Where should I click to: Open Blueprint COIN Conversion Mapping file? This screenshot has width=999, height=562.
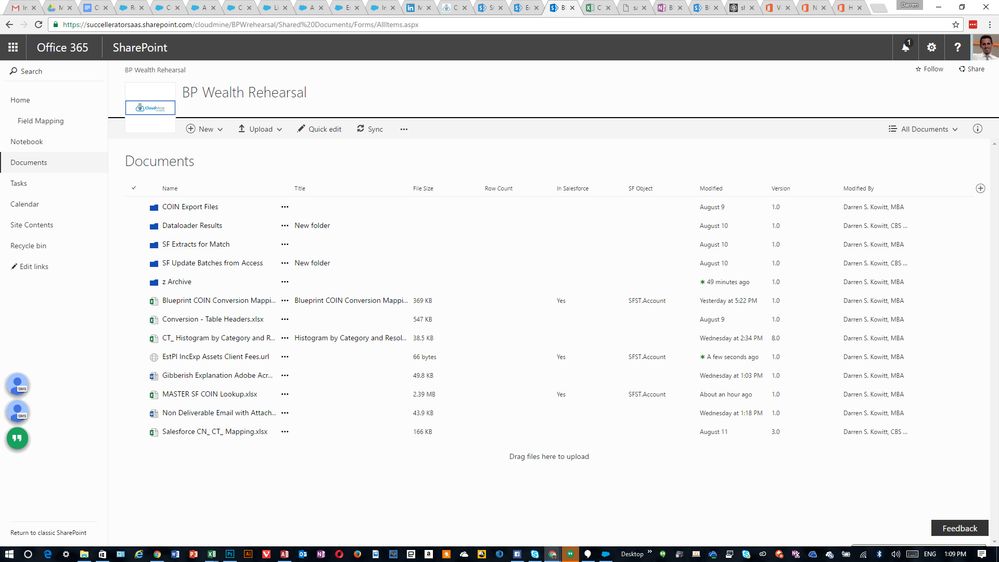(219, 300)
